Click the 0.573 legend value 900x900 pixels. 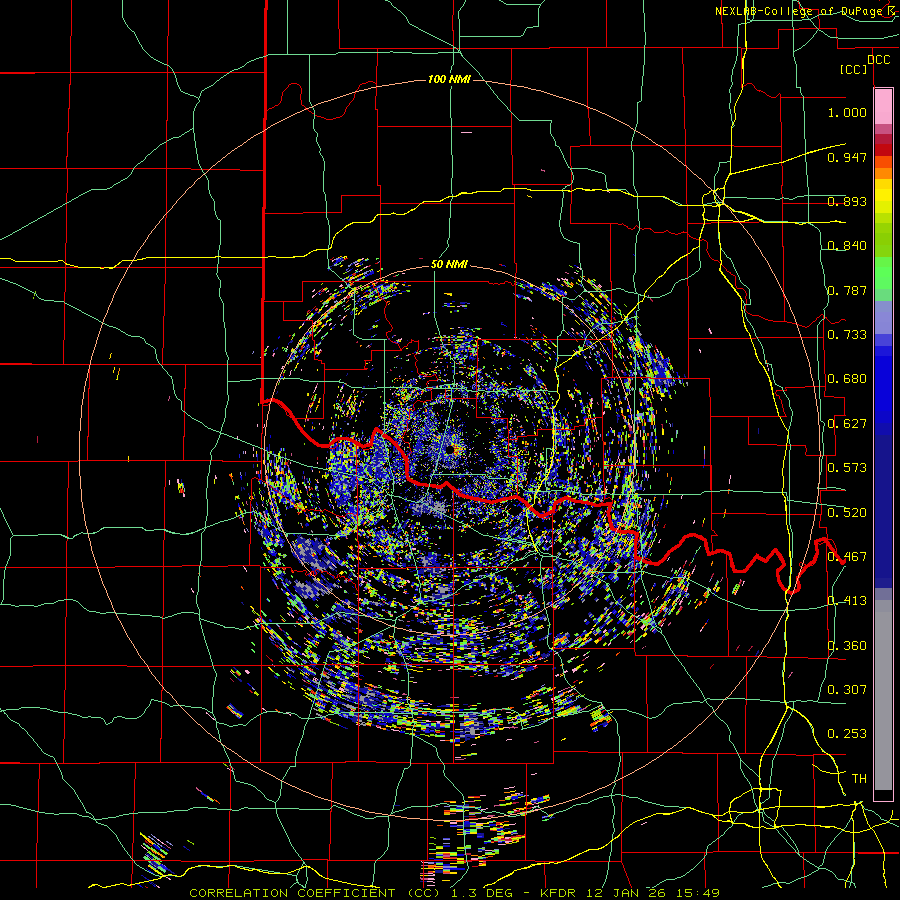pyautogui.click(x=847, y=468)
